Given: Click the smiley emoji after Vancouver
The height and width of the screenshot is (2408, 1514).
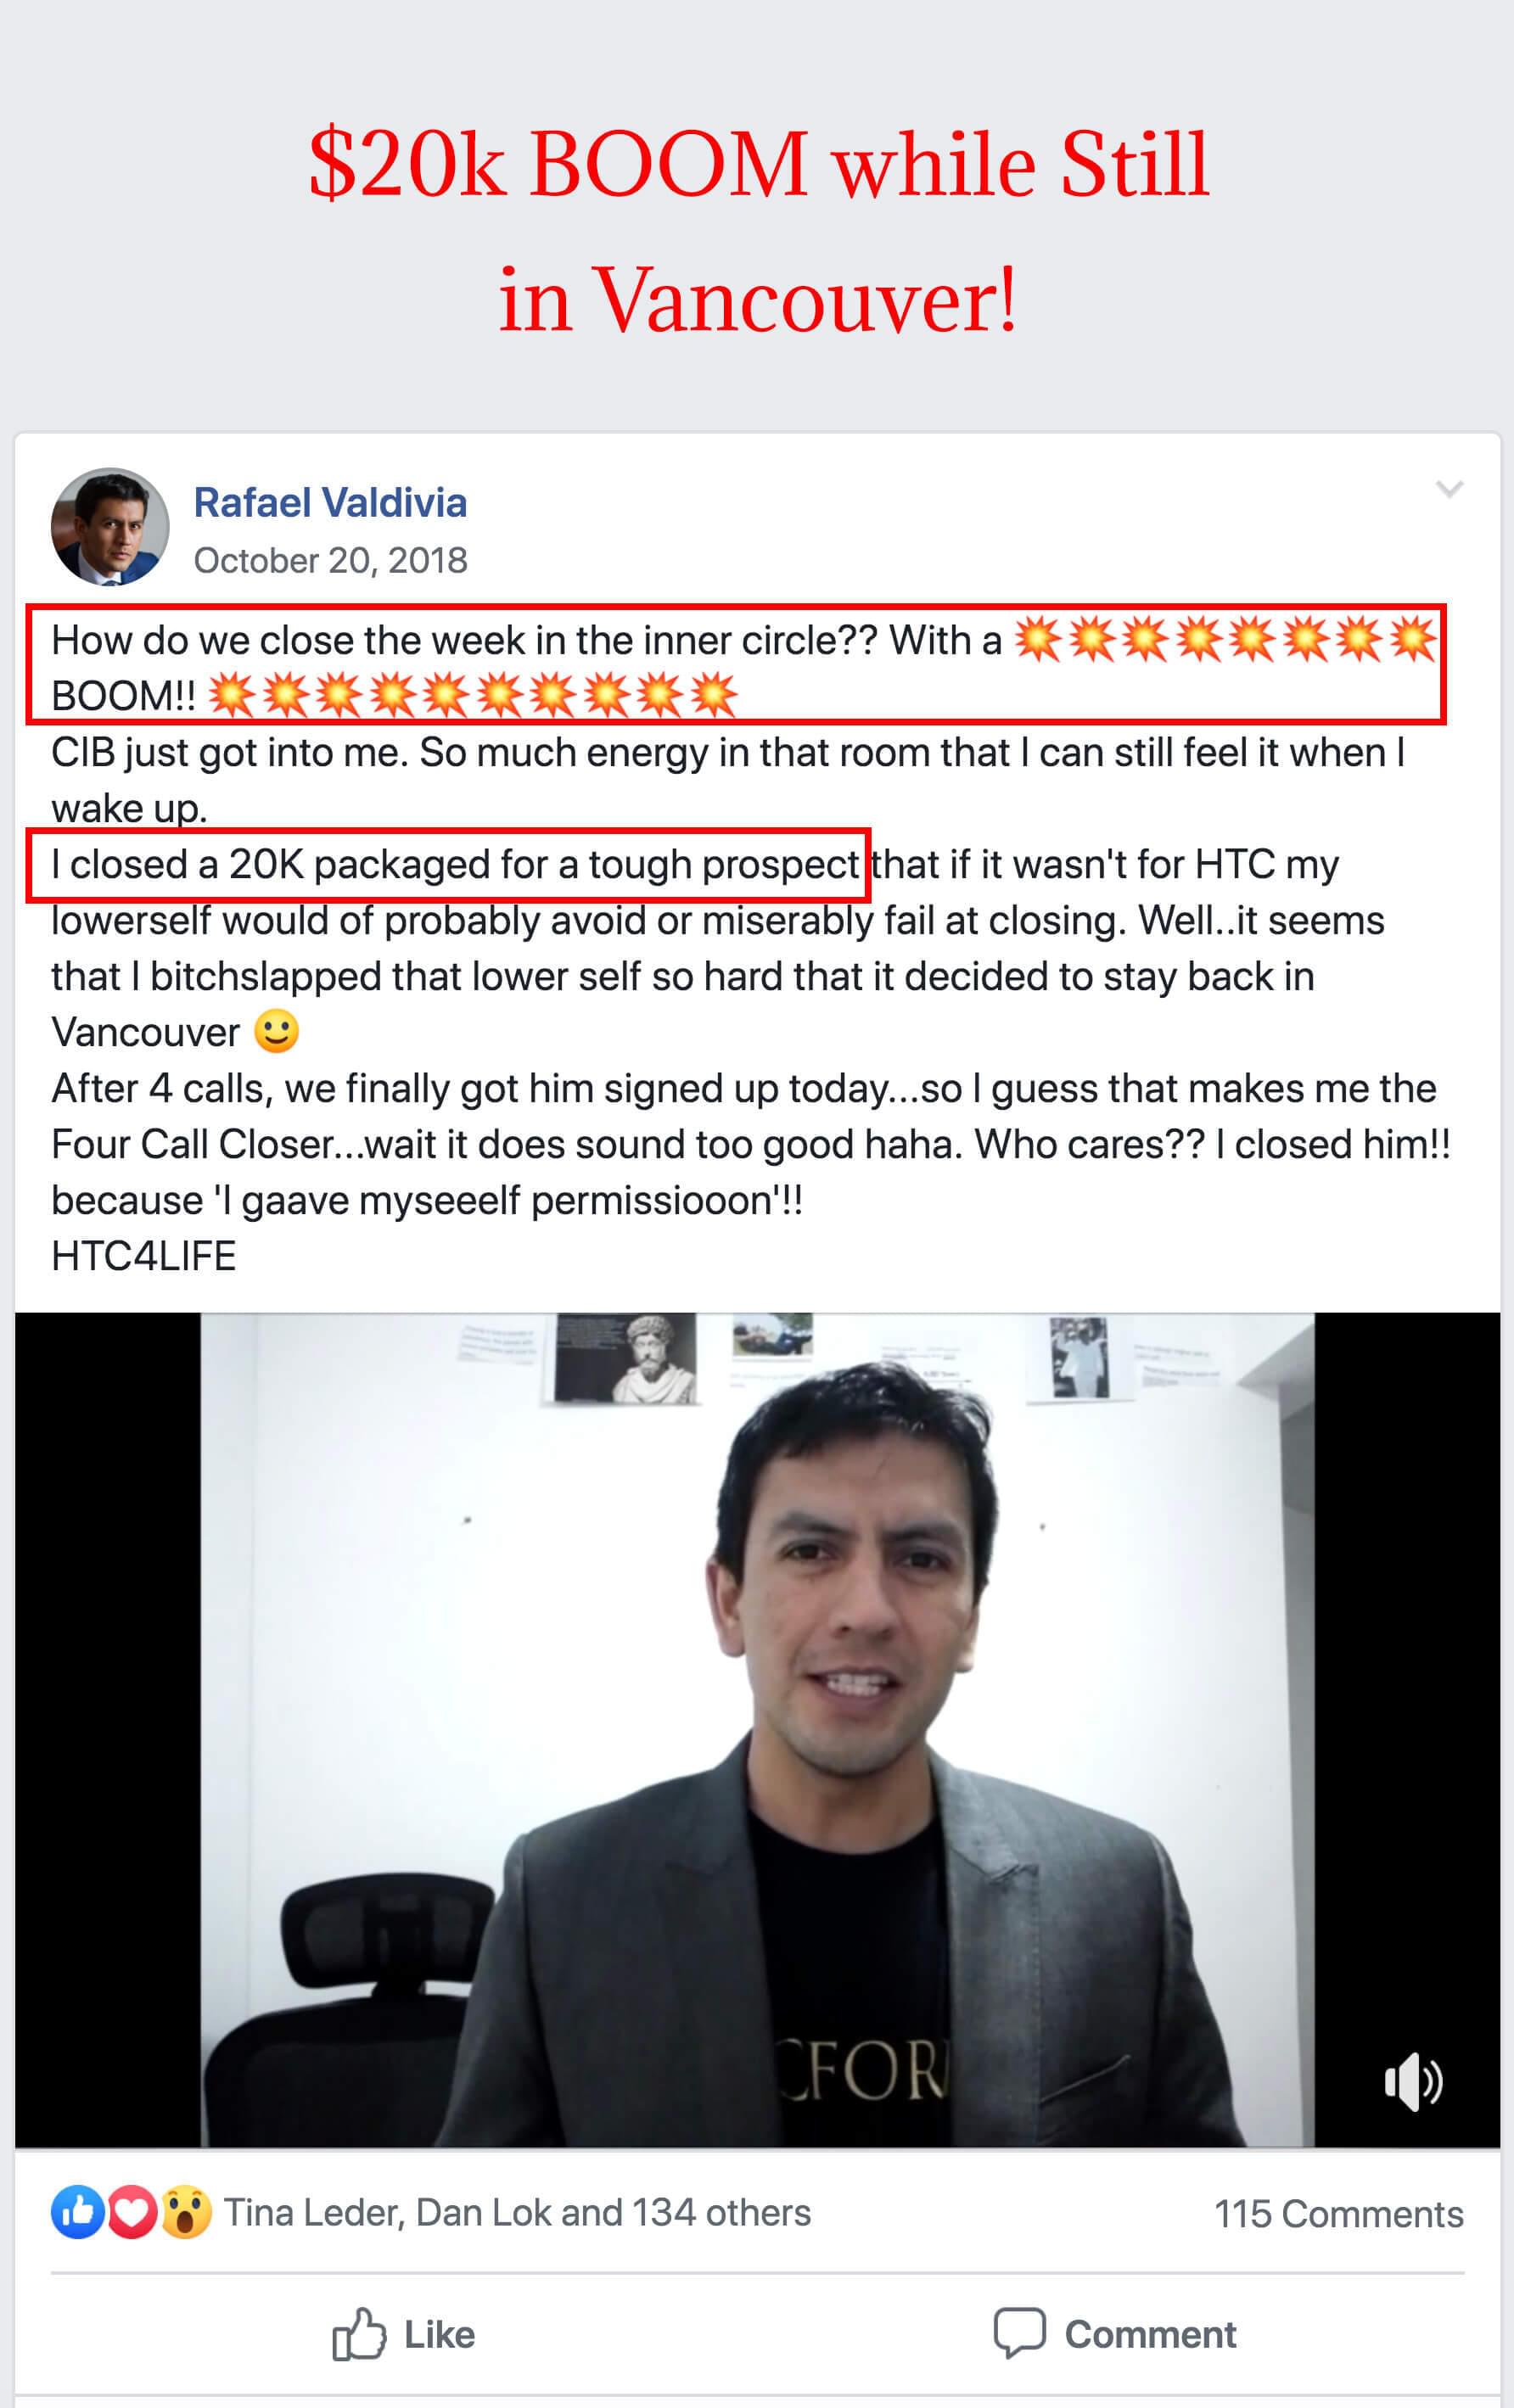Looking at the screenshot, I should pyautogui.click(x=276, y=1031).
